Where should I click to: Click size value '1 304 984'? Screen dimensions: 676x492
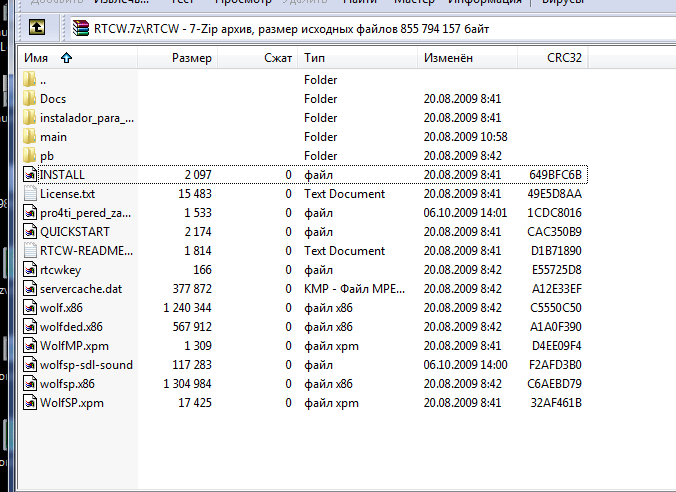[x=188, y=384]
